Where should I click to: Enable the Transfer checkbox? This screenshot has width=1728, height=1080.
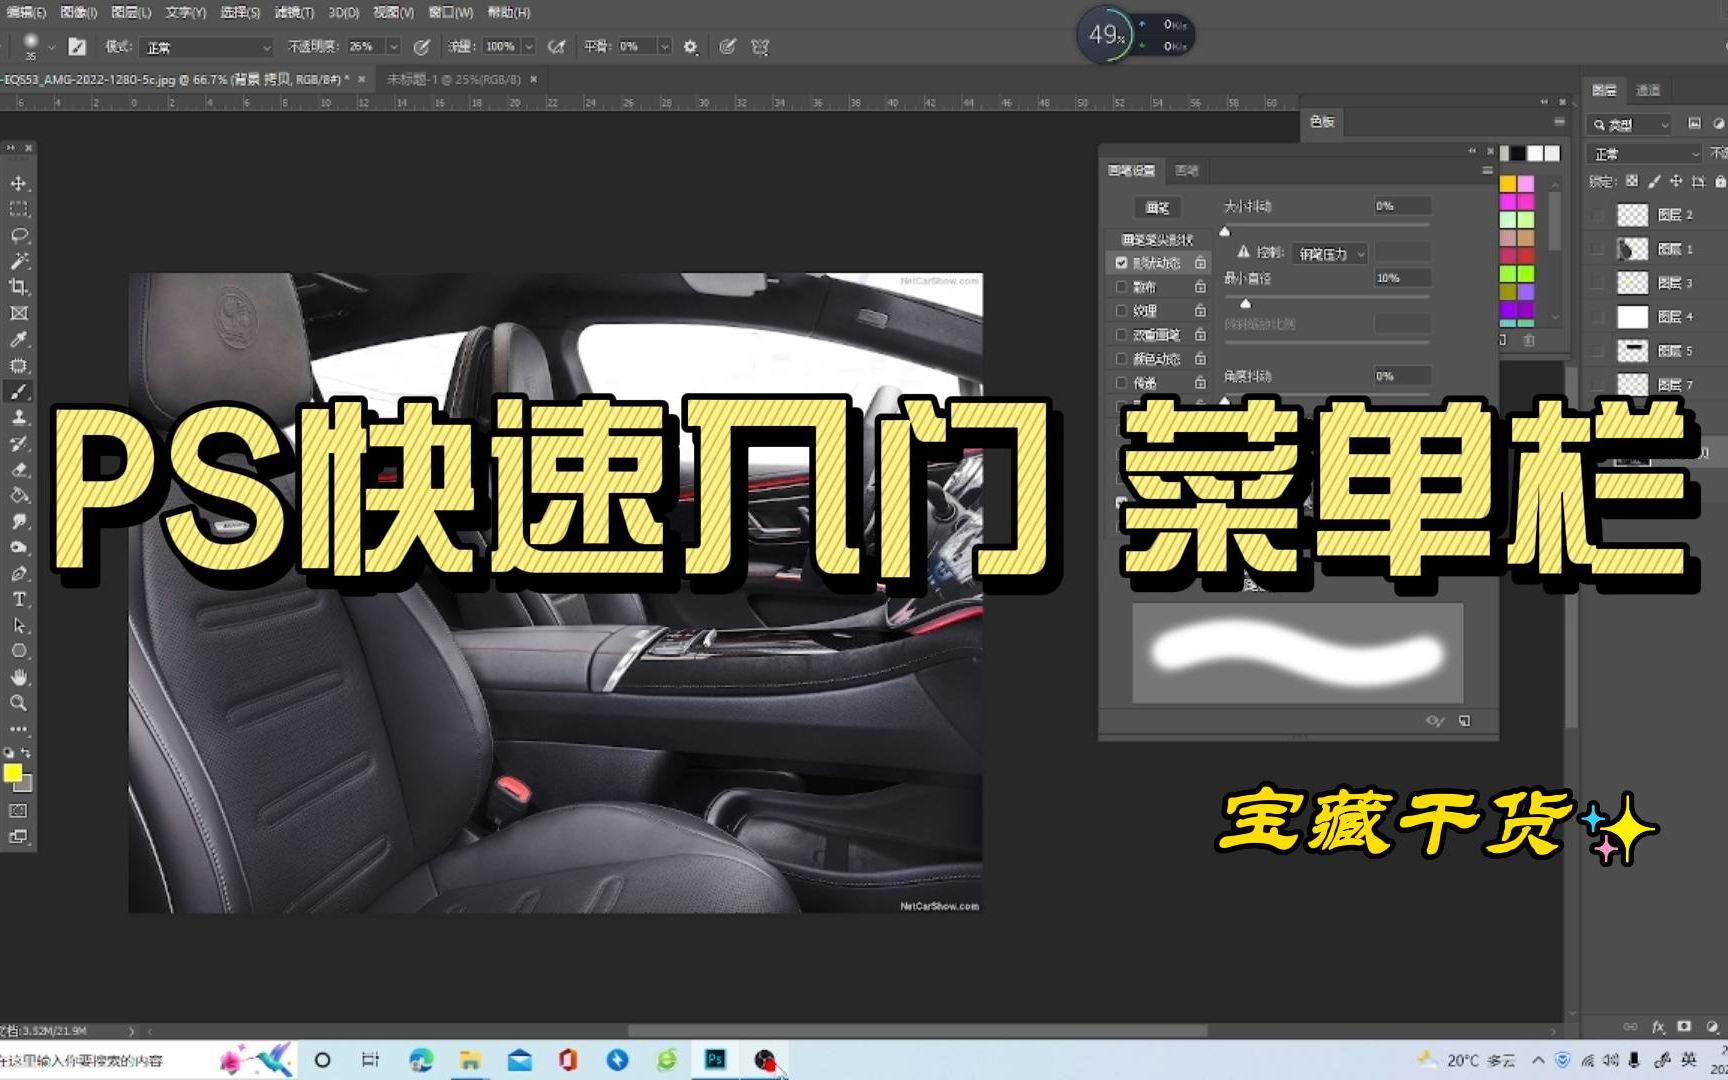pyautogui.click(x=1121, y=383)
